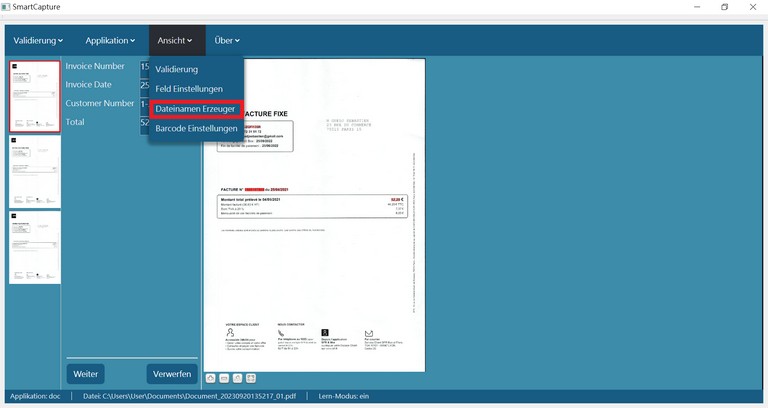The width and height of the screenshot is (768, 408).
Task: Click the magnifier zoom icon below preview
Action: (237, 378)
